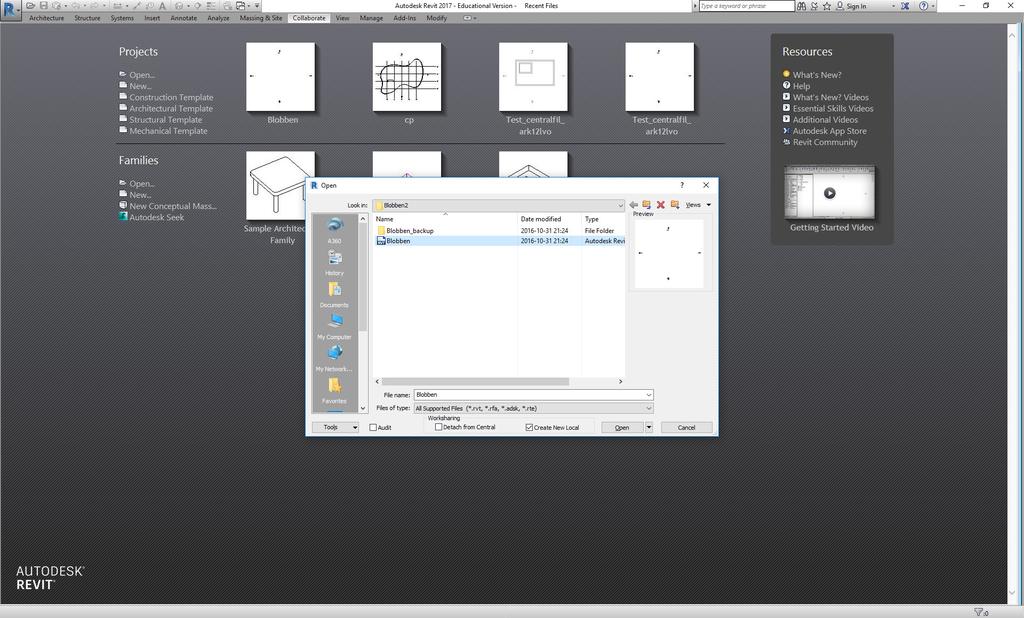This screenshot has width=1024, height=618.
Task: Click the Open button in the dialog
Action: point(622,427)
